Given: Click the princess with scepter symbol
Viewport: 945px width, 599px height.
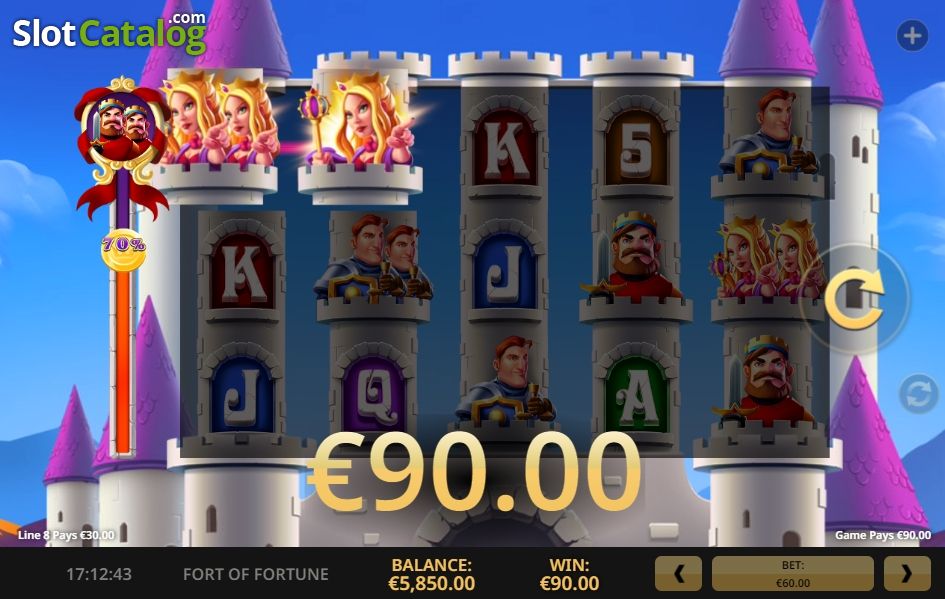Looking at the screenshot, I should coord(360,124).
